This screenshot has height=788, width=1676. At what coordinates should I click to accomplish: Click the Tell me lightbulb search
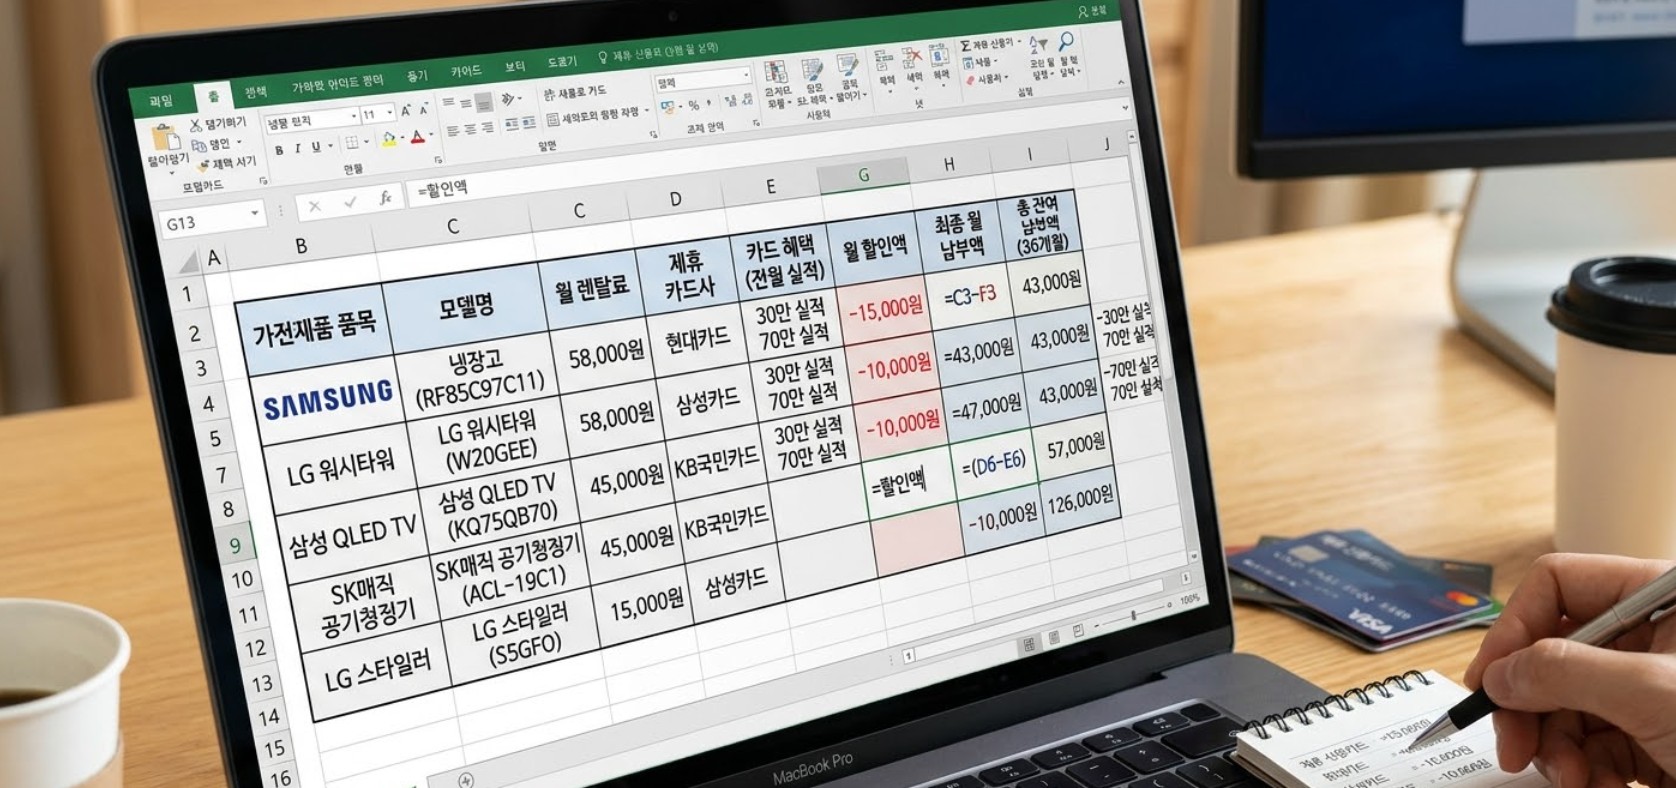603,57
